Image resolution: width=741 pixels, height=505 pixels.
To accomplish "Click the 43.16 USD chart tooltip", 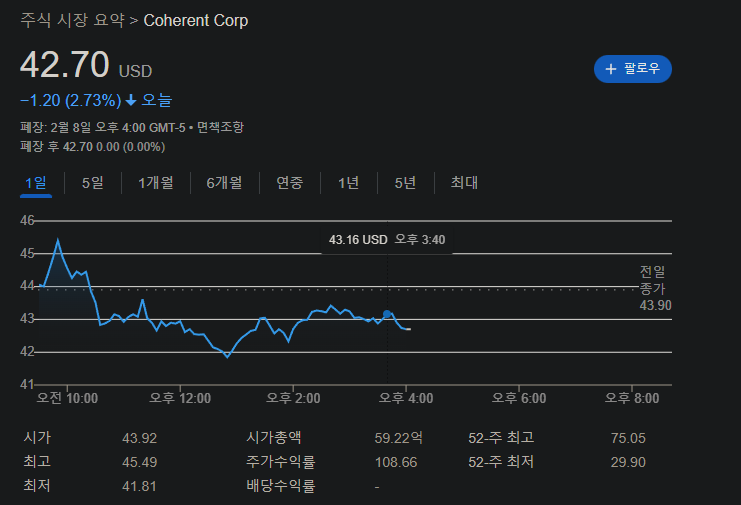I will (387, 240).
